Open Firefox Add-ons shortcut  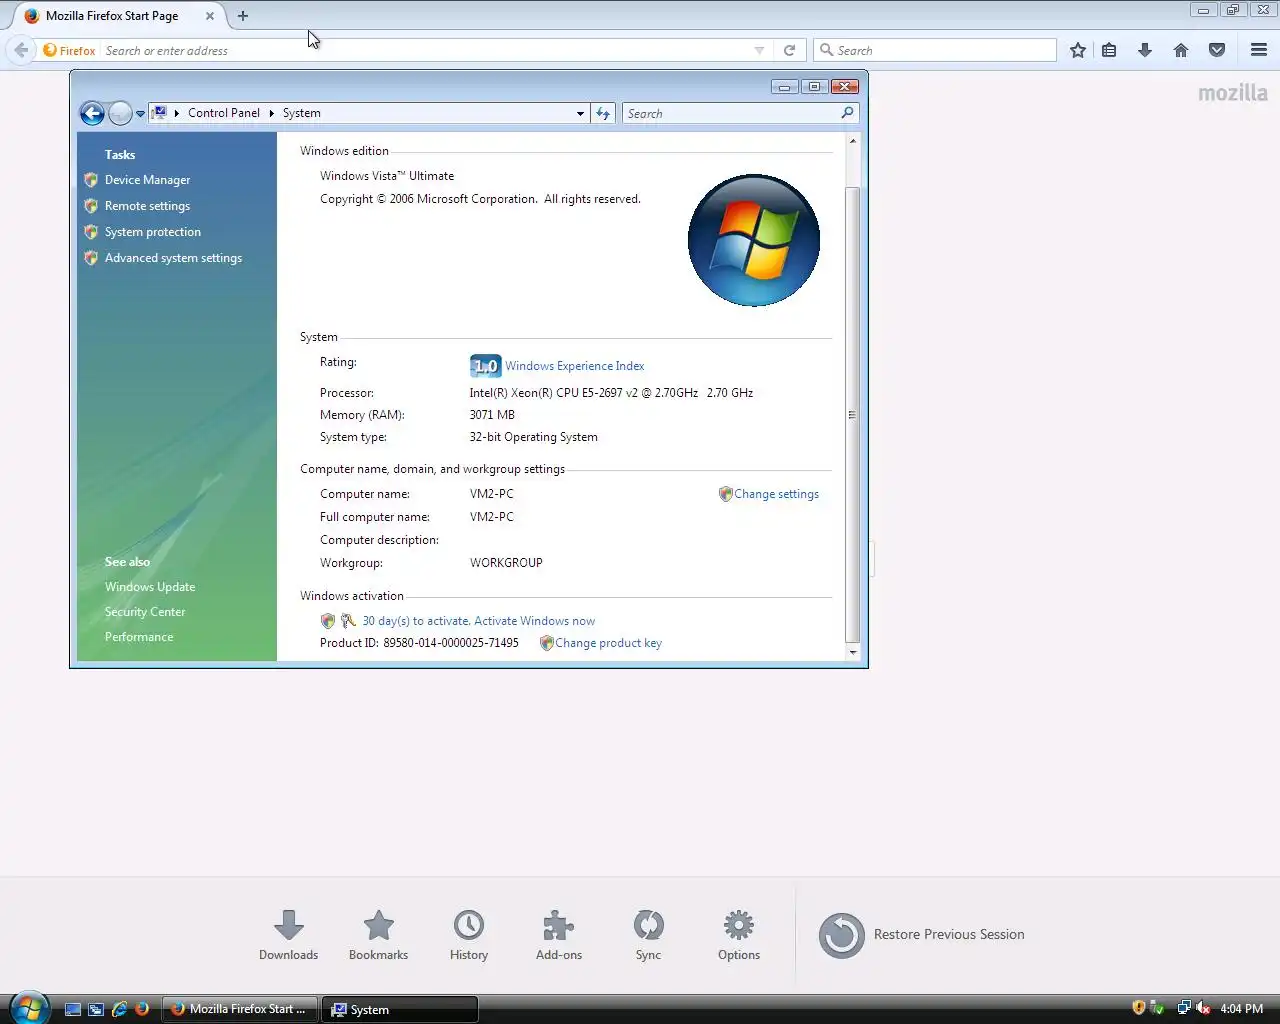558,935
